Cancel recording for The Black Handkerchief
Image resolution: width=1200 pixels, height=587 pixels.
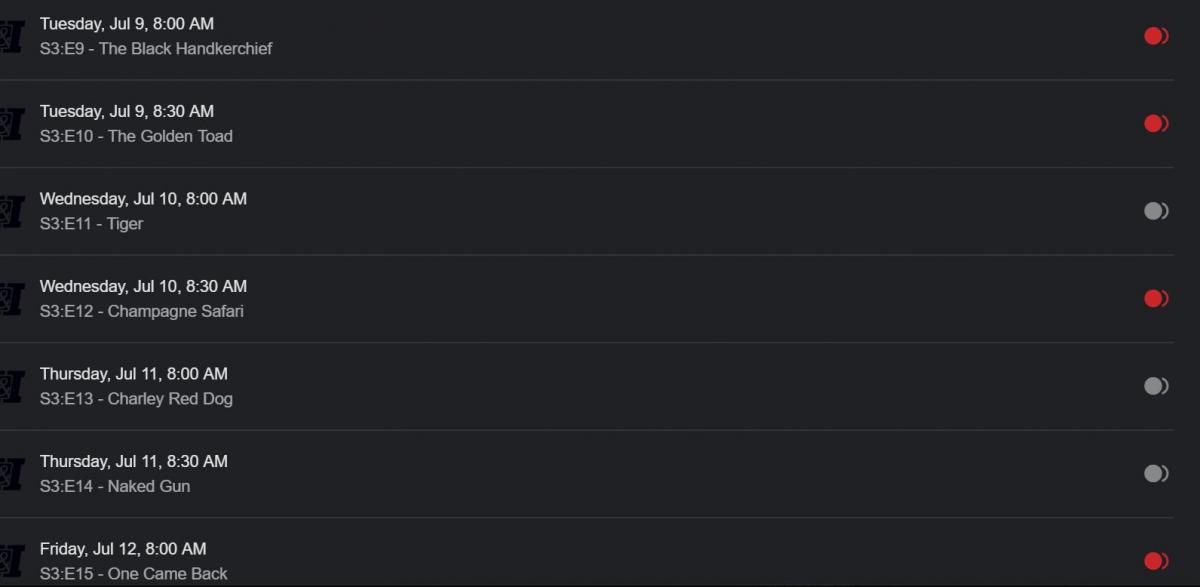click(x=1156, y=36)
